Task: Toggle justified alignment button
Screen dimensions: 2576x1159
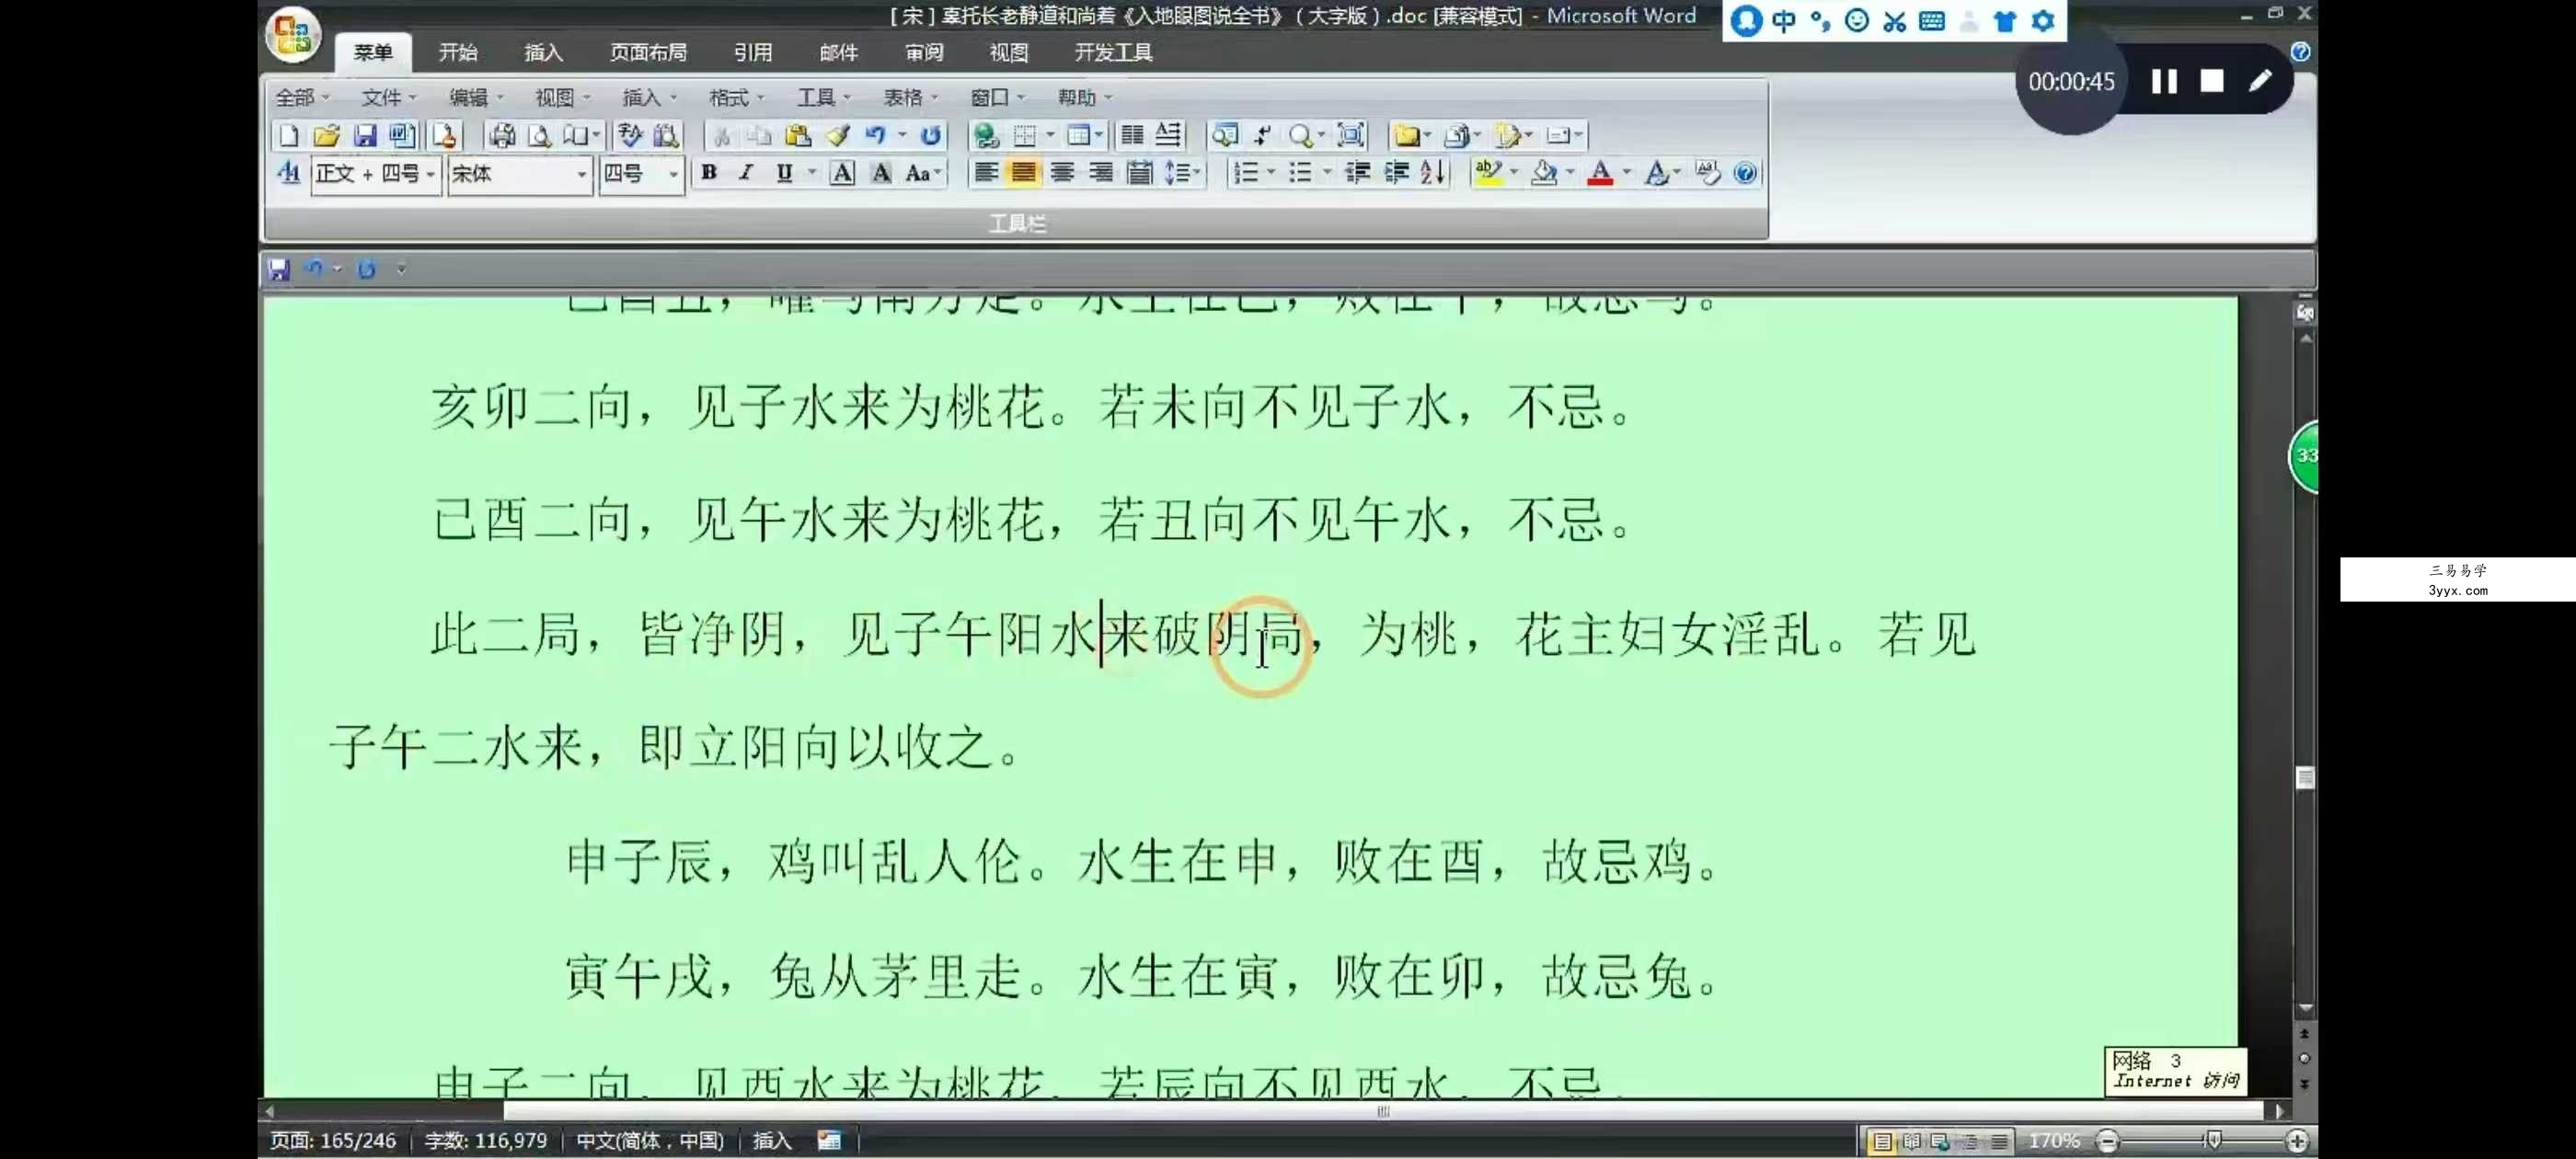Action: [1024, 173]
